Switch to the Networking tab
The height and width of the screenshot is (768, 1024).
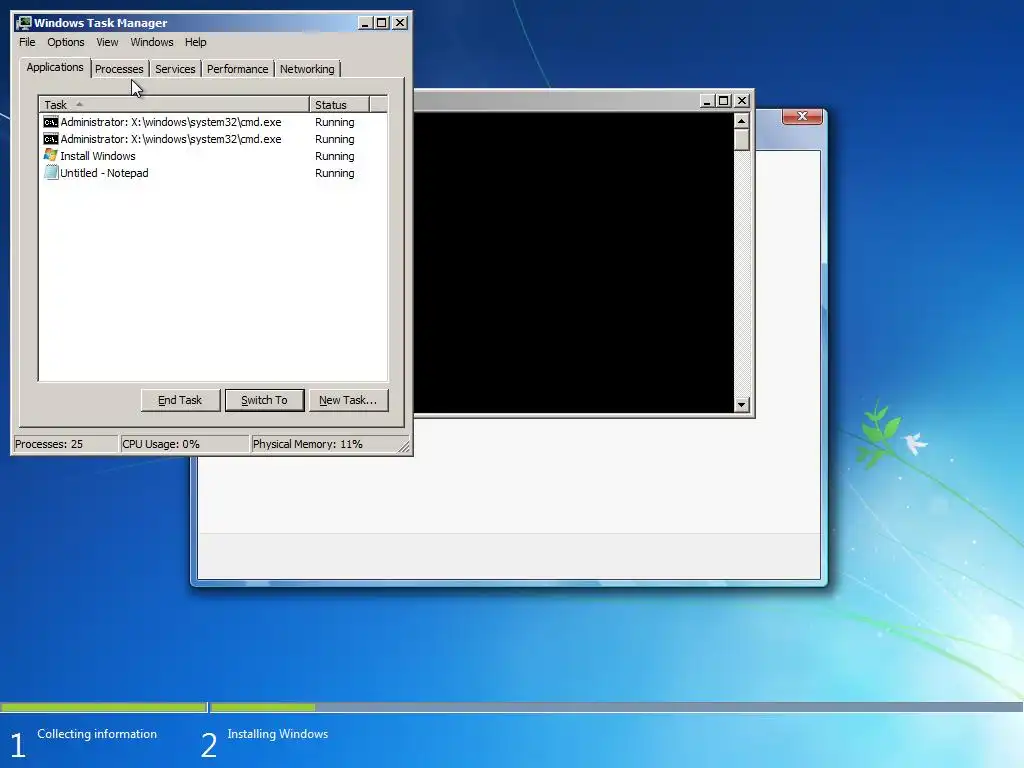(x=307, y=69)
